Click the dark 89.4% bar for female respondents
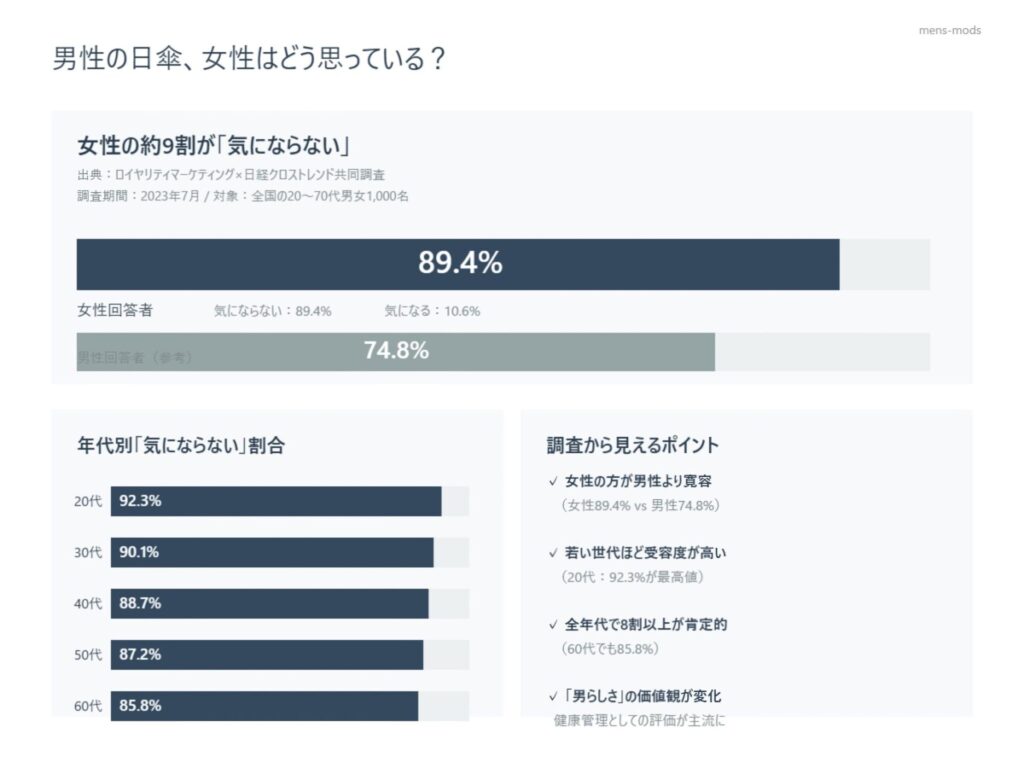Image resolution: width=1024 pixels, height=768 pixels. point(458,264)
